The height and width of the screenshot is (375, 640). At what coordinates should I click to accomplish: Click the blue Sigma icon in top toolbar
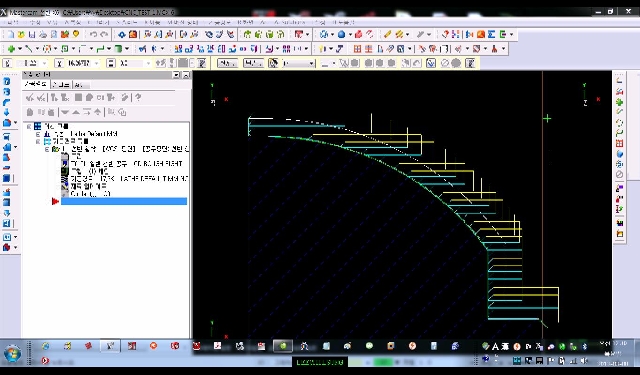click(491, 35)
